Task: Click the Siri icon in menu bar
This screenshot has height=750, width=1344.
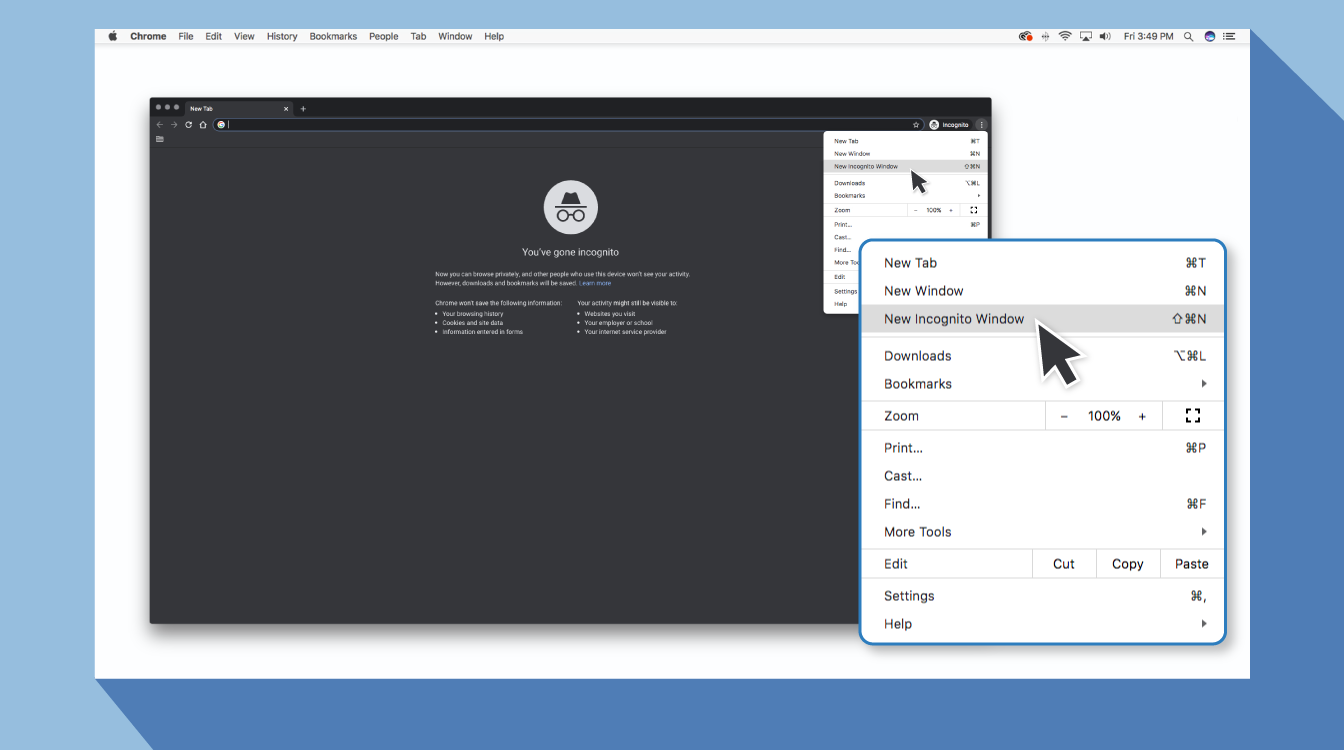Action: pyautogui.click(x=1209, y=36)
